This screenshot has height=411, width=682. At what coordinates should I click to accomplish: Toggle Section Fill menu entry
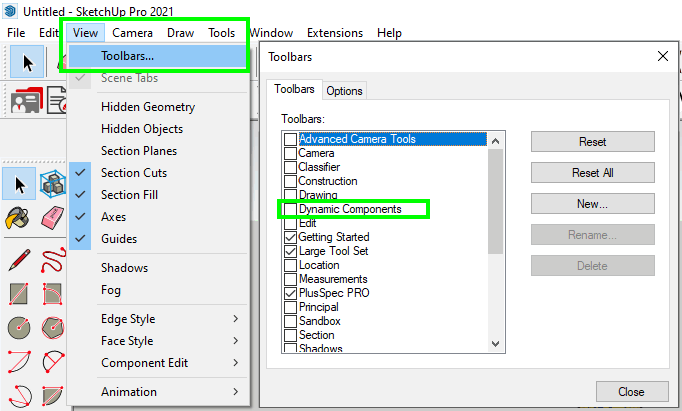158,194
